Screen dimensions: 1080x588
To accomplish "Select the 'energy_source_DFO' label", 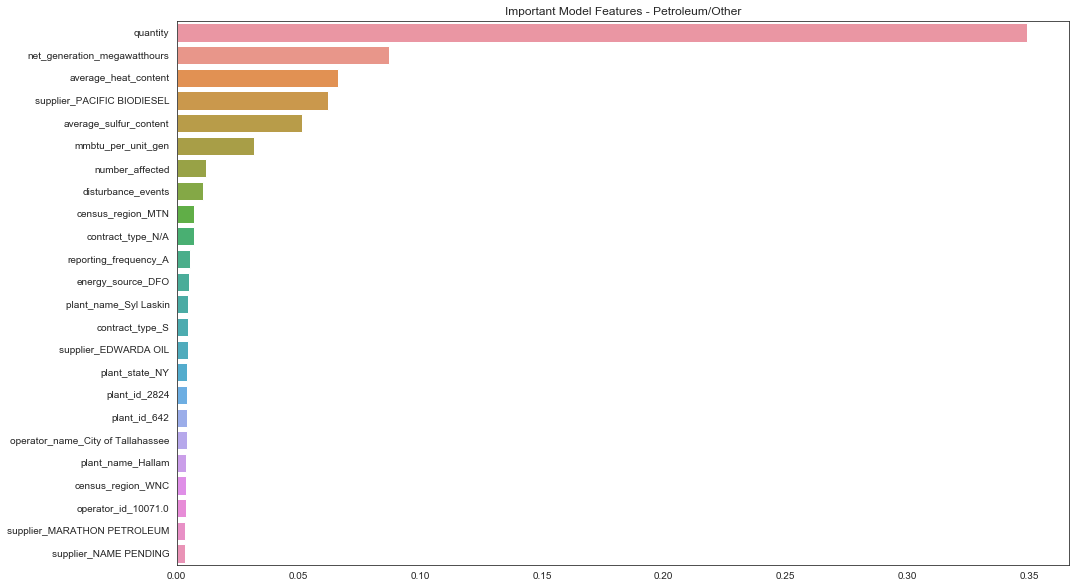I will pos(123,282).
